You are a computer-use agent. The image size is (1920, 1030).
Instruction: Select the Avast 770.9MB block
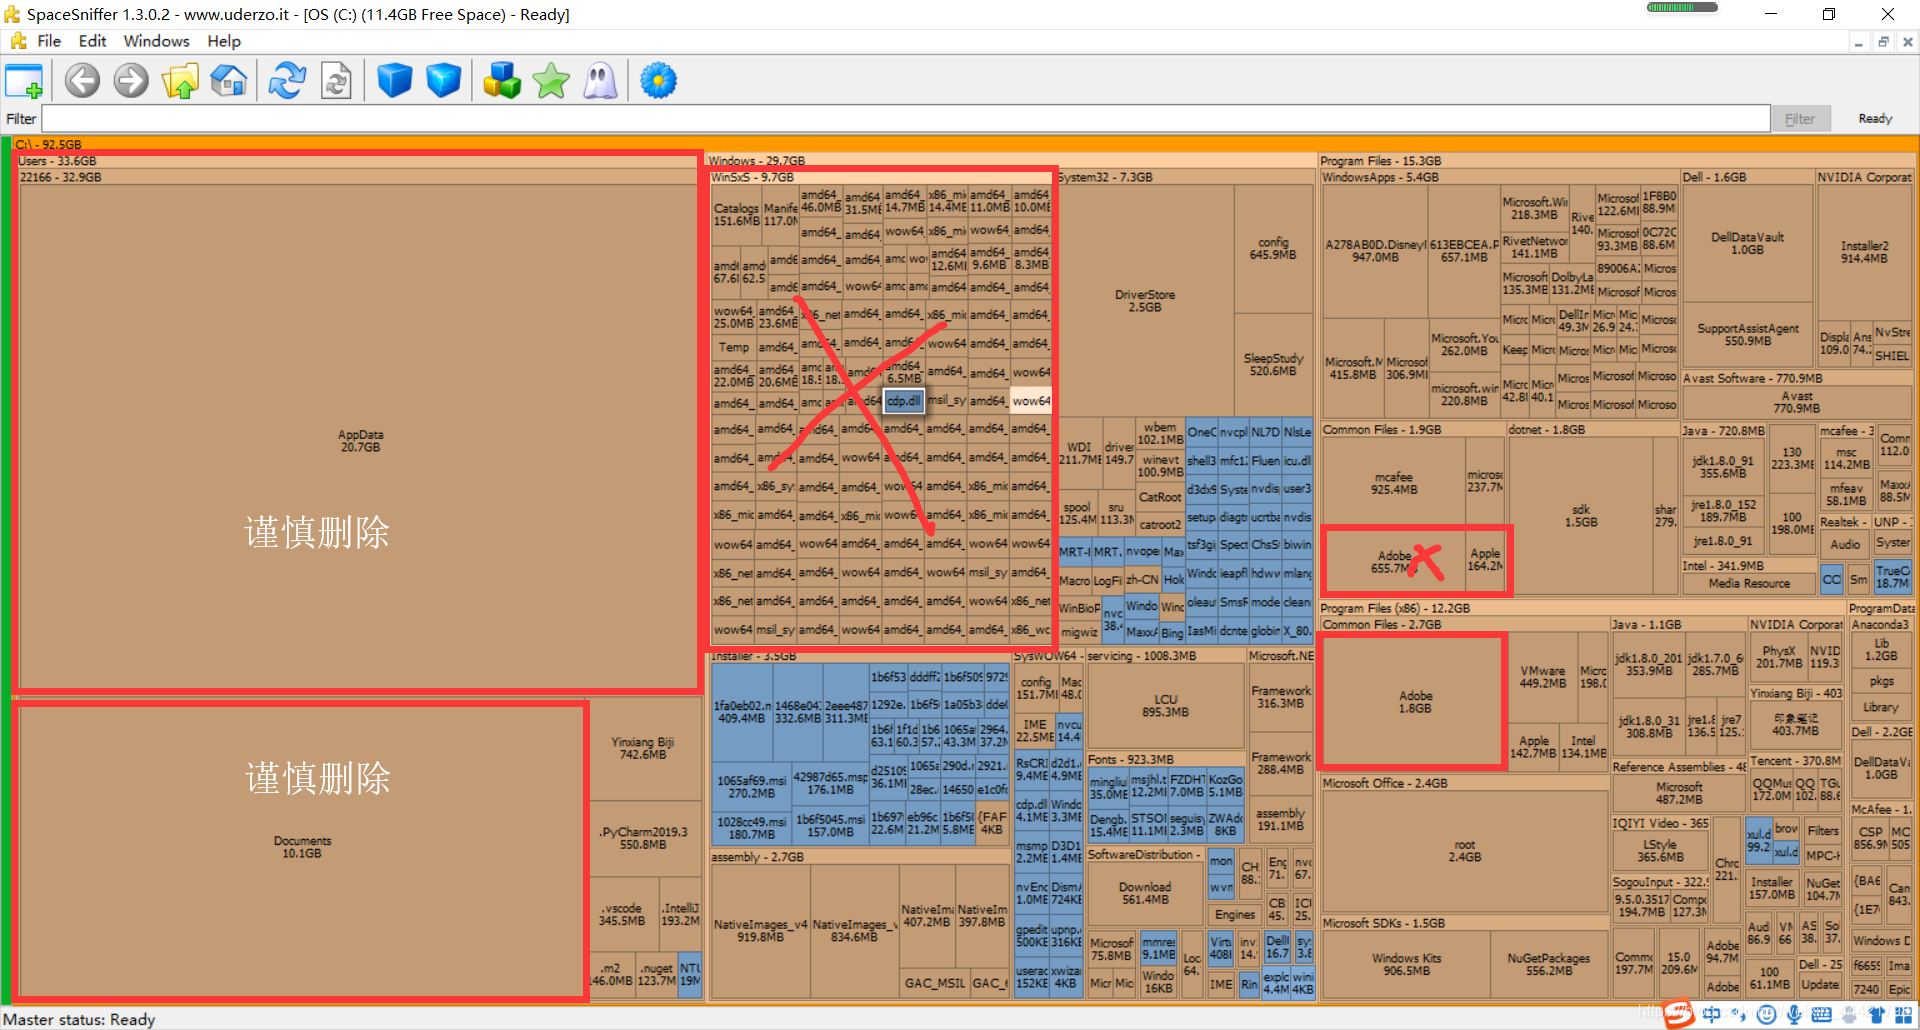point(1797,402)
